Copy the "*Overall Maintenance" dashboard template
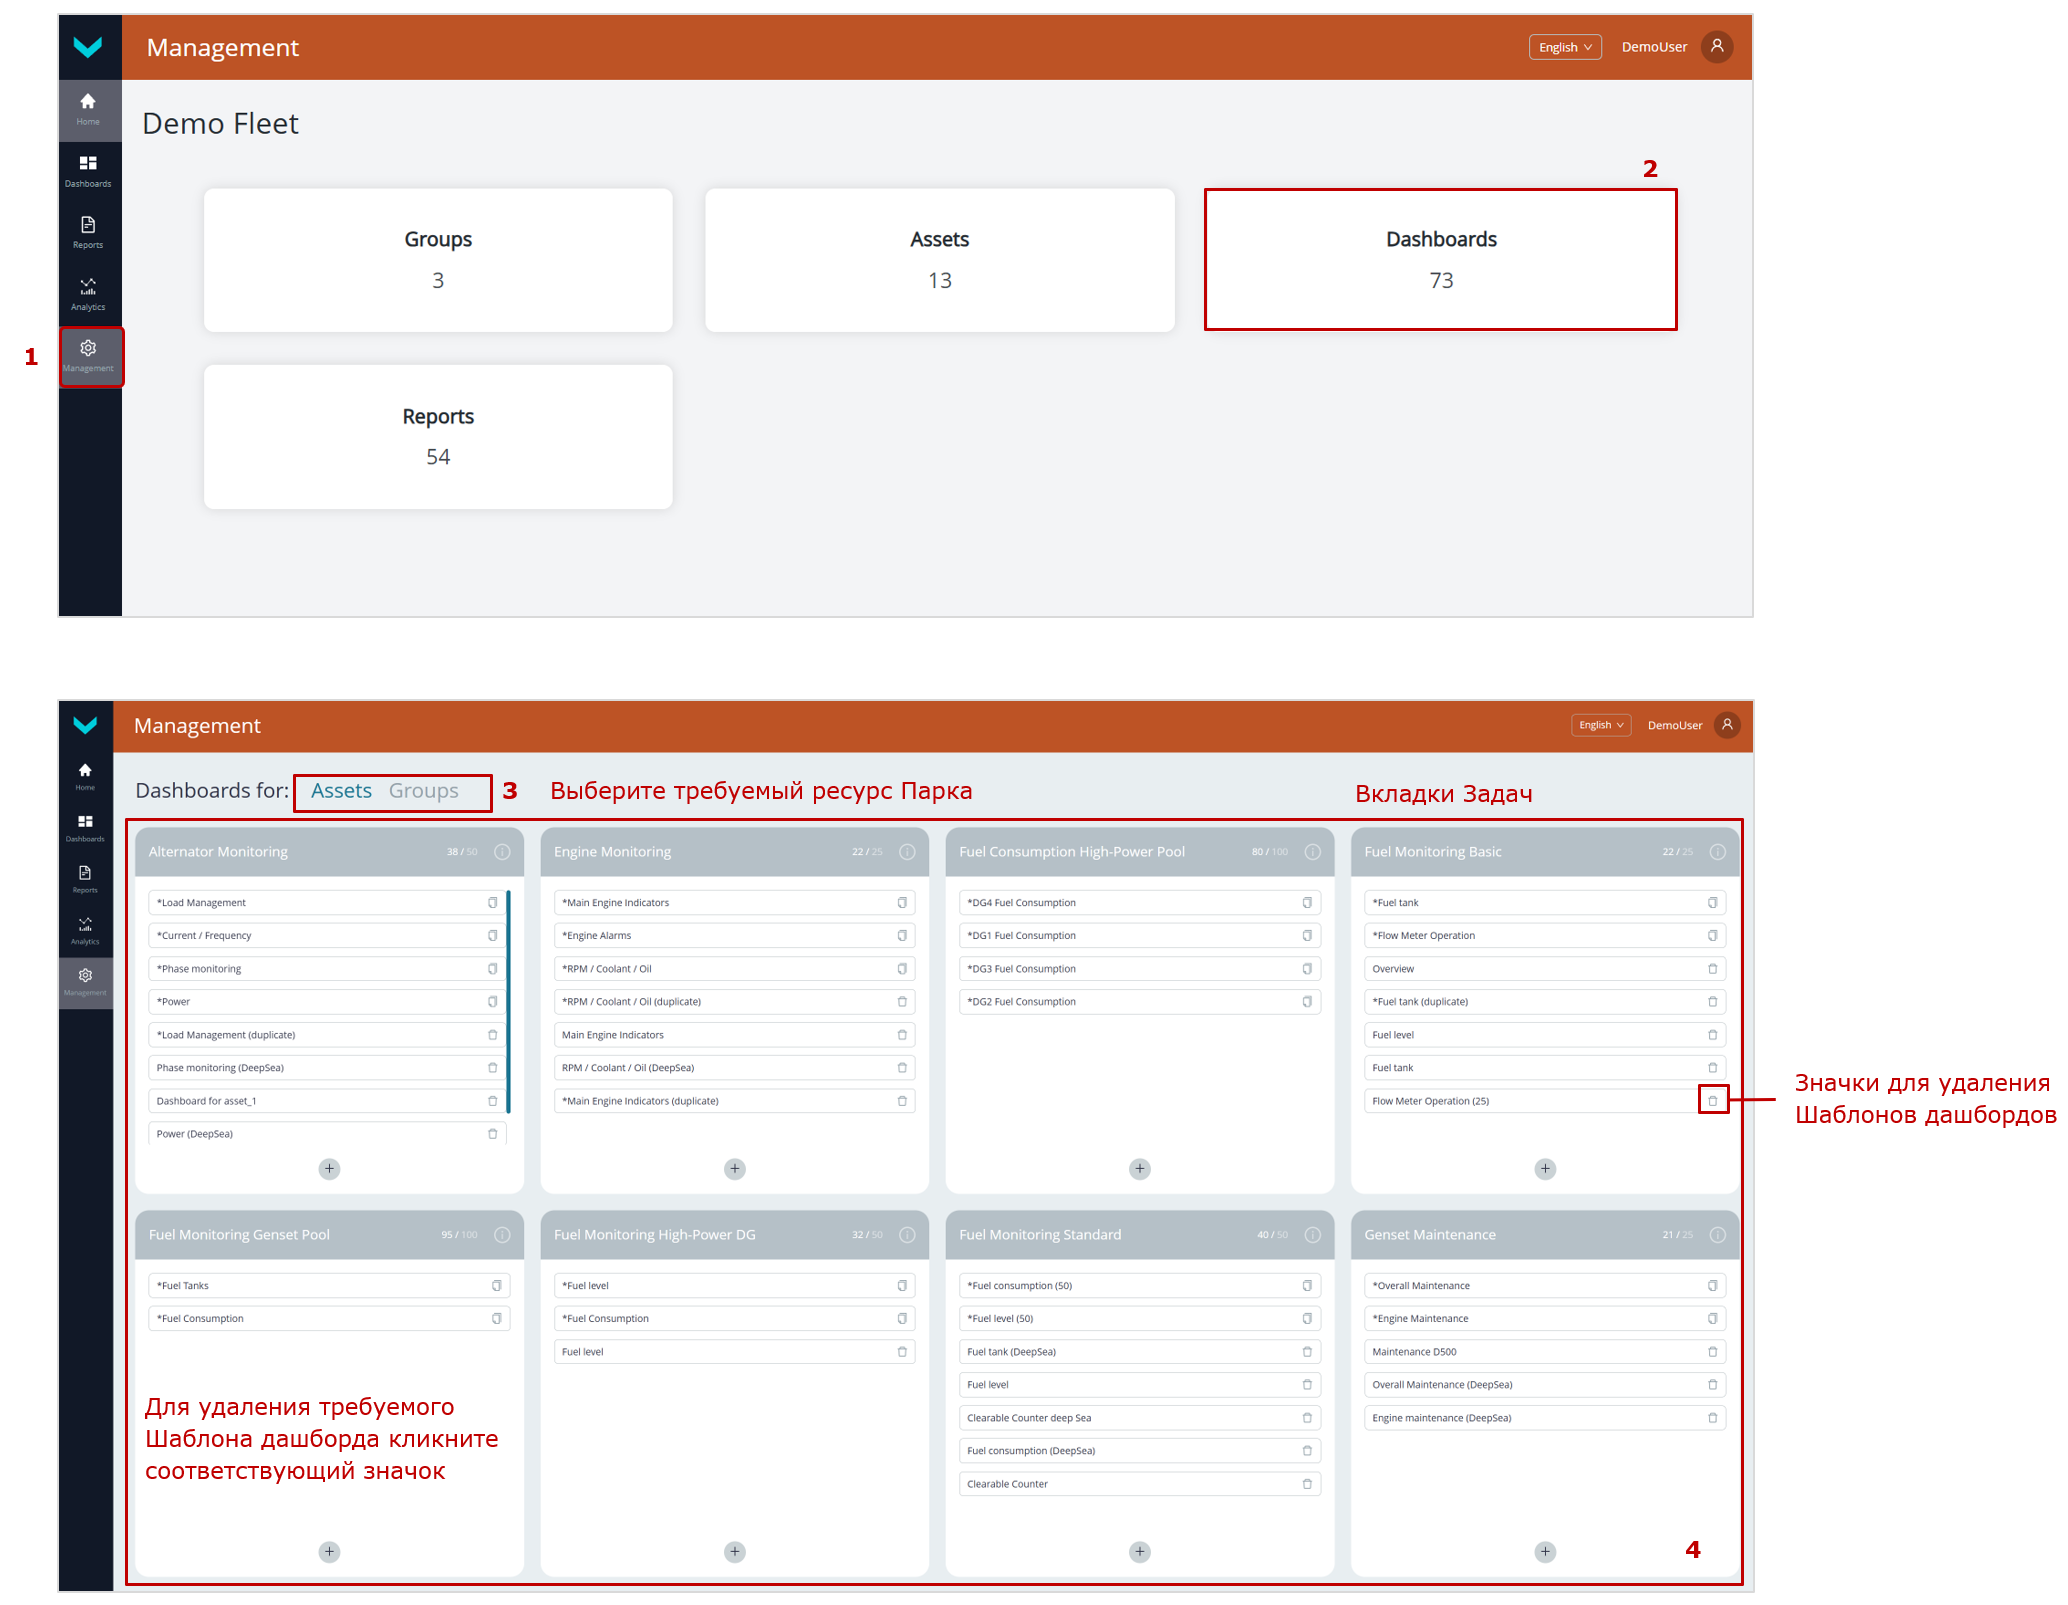Screen dimensions: 2068x1605 click(x=1712, y=1286)
